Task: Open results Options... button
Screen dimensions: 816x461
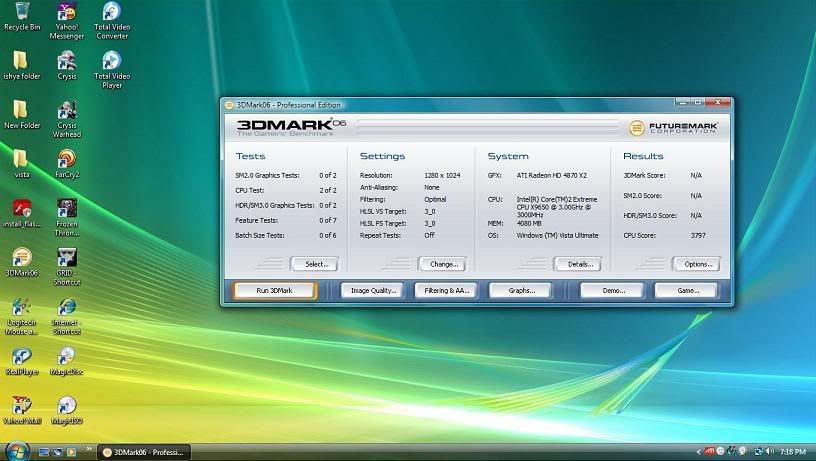Action: click(x=693, y=264)
